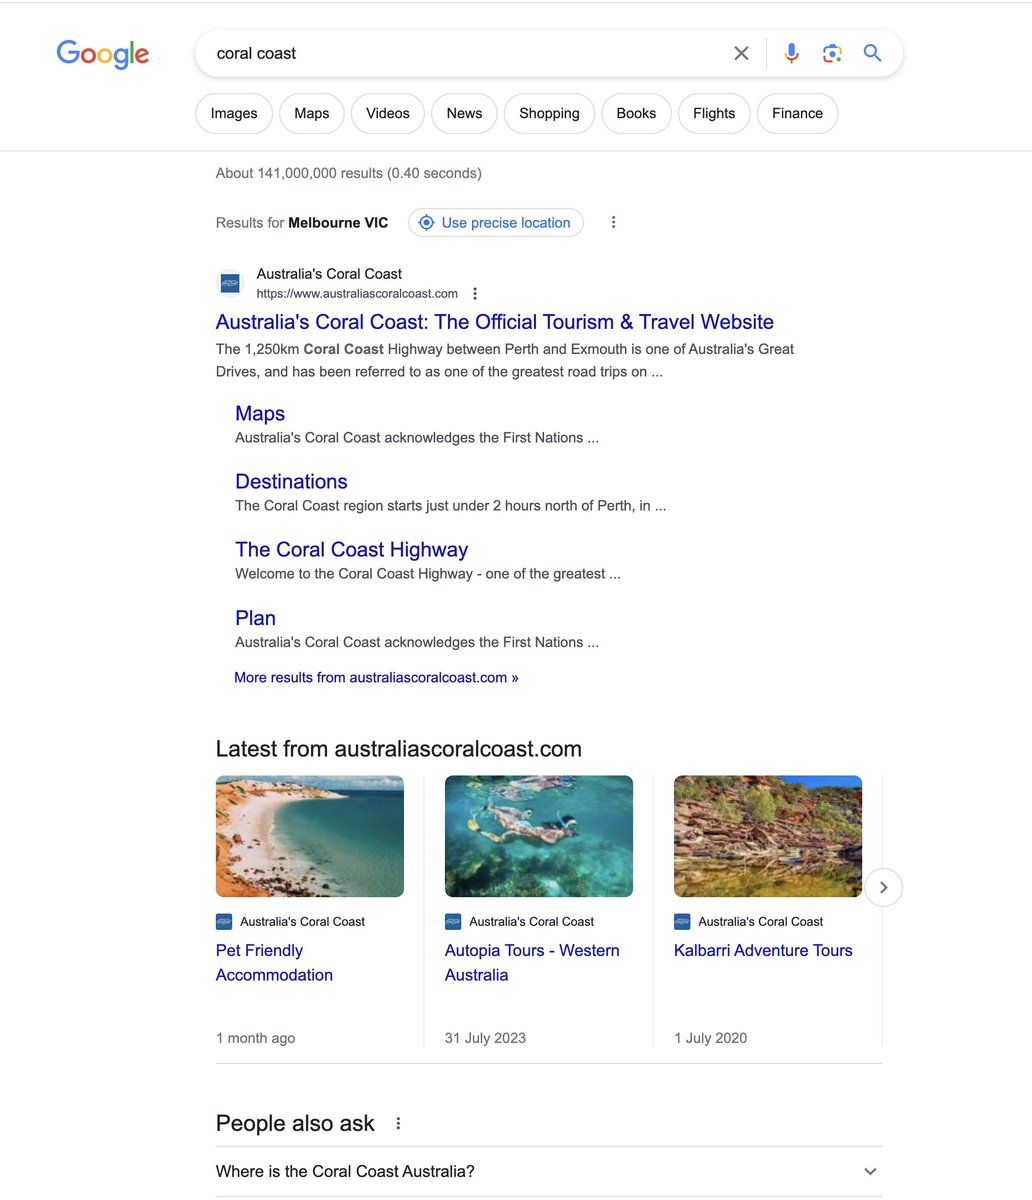Switch to Videos filter
The height and width of the screenshot is (1200, 1032).
pyautogui.click(x=388, y=113)
